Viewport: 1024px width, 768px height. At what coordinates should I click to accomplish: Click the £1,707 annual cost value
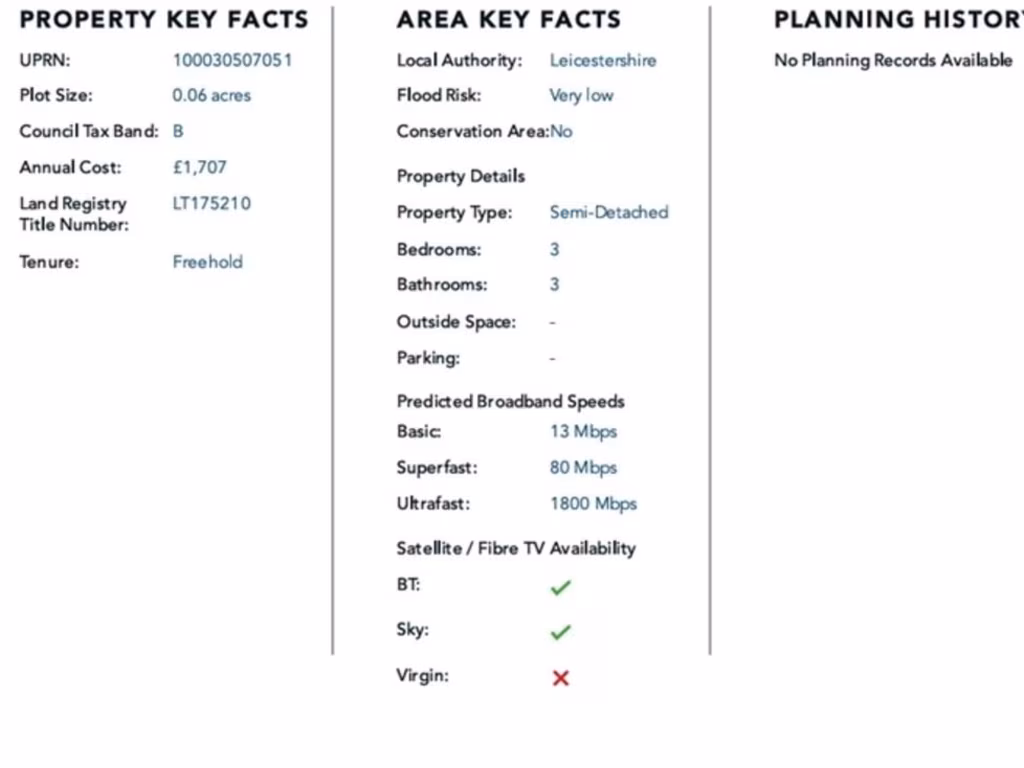[199, 167]
